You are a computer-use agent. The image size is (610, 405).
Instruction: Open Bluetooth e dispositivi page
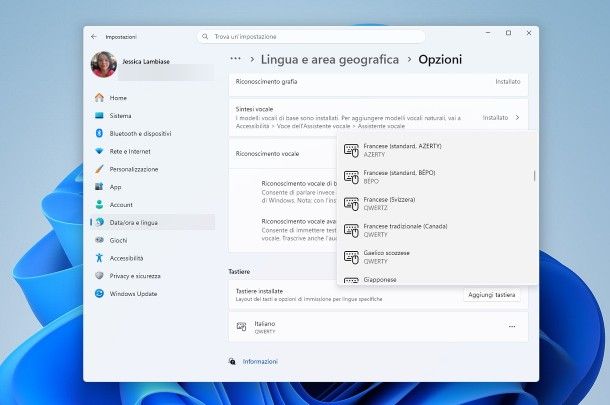coord(153,133)
